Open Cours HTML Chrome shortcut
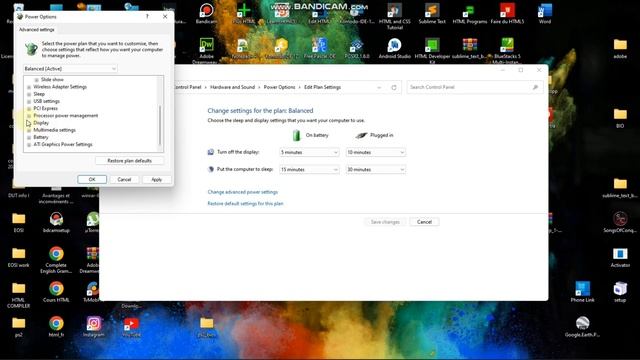Screen dimensions: 640x360 point(56,292)
